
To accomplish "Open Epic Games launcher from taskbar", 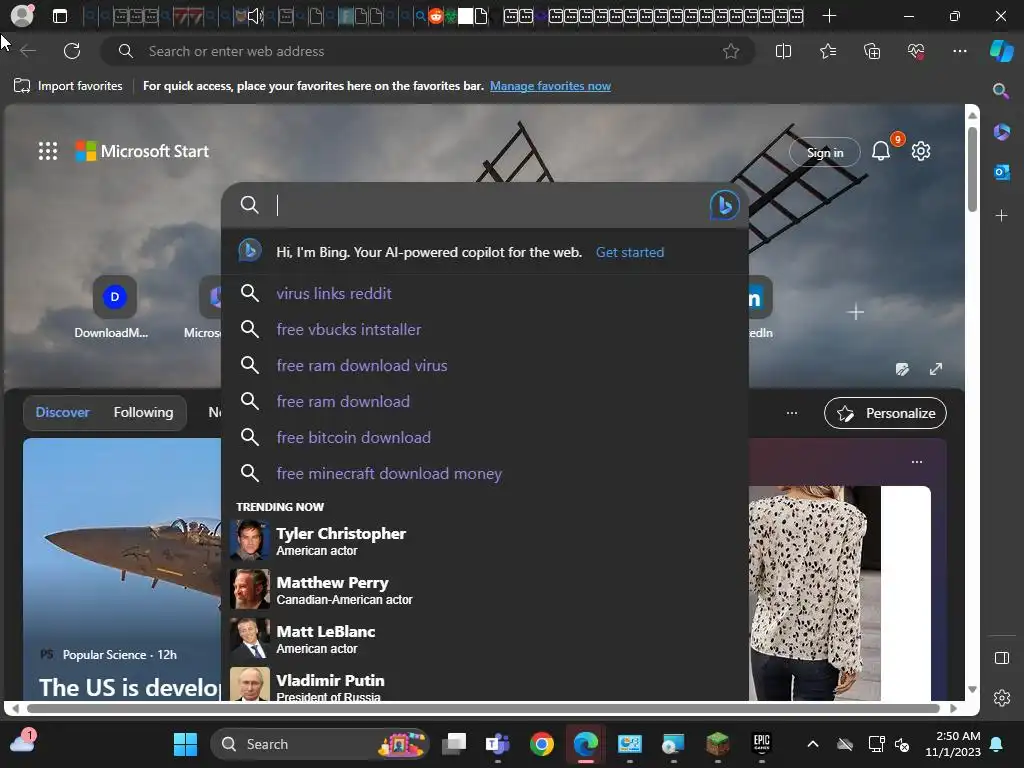I will 761,744.
